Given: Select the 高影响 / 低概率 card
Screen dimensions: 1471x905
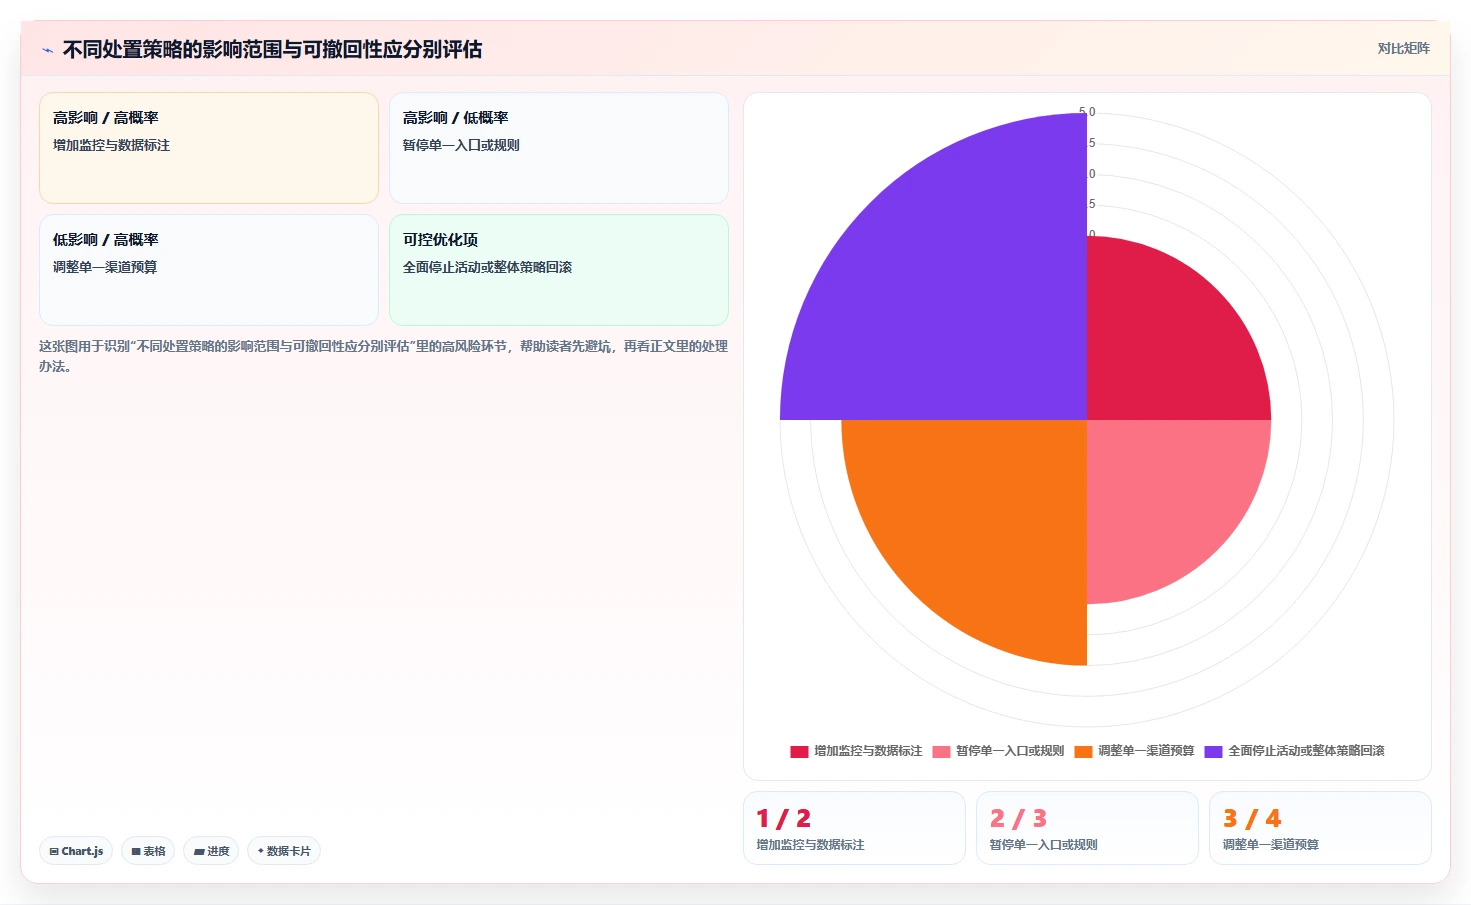Looking at the screenshot, I should 559,148.
